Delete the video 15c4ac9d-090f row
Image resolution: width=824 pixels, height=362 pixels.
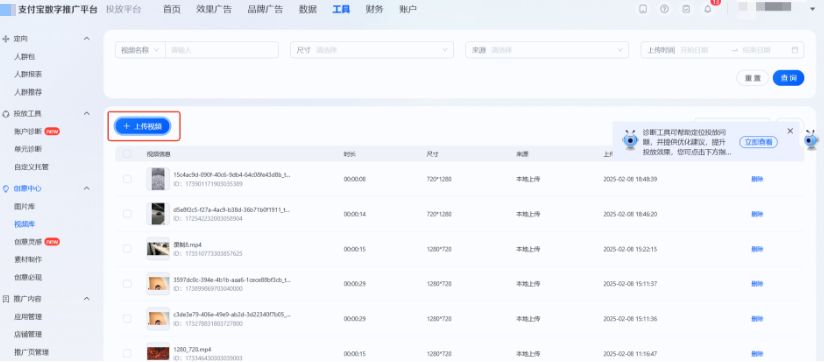pyautogui.click(x=757, y=179)
